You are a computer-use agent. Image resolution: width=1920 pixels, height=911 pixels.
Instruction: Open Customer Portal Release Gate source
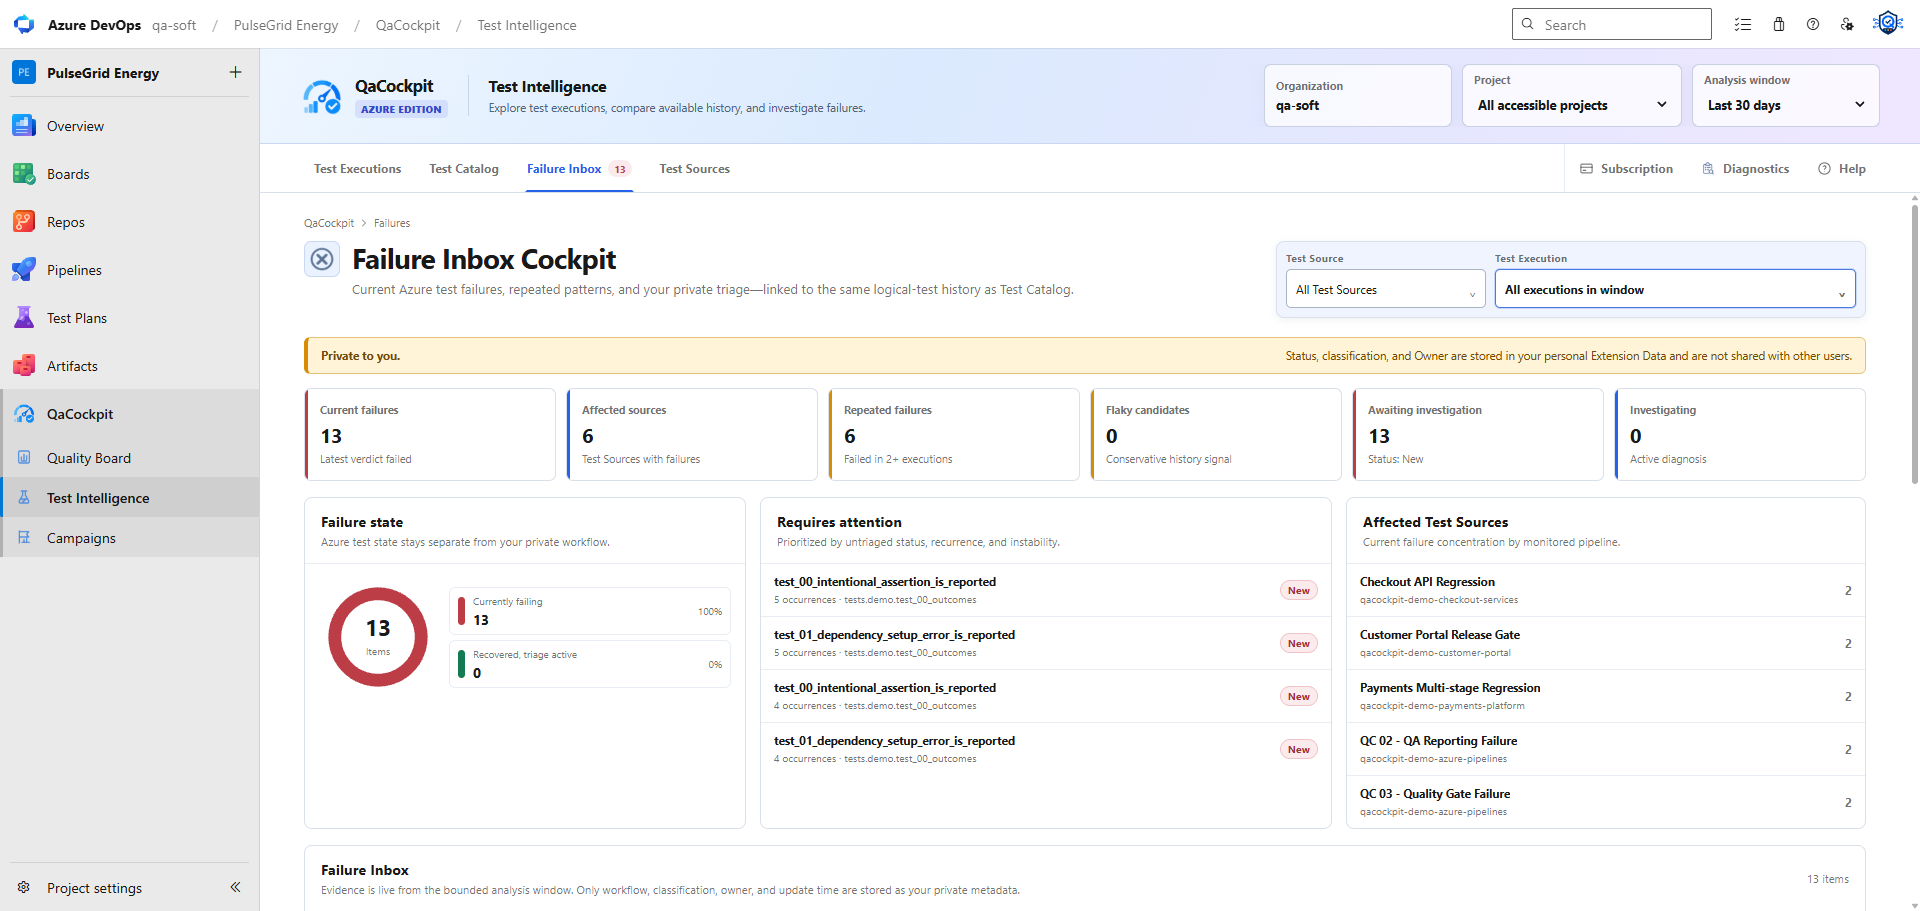coord(1605,643)
